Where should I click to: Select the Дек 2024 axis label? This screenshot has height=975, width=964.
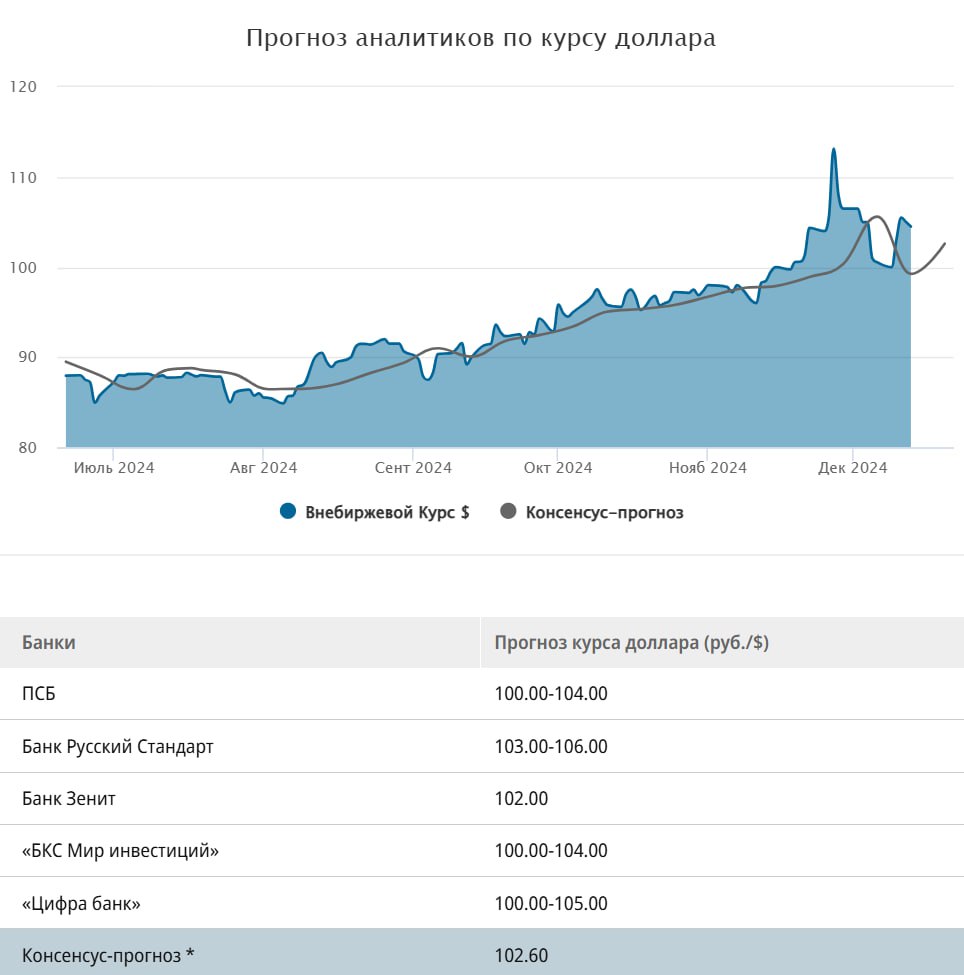pos(853,468)
